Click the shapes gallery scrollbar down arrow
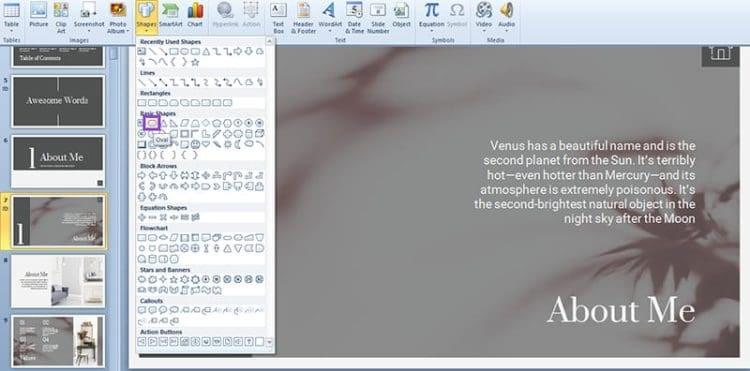Viewport: 750px width, 371px height. [x=269, y=341]
